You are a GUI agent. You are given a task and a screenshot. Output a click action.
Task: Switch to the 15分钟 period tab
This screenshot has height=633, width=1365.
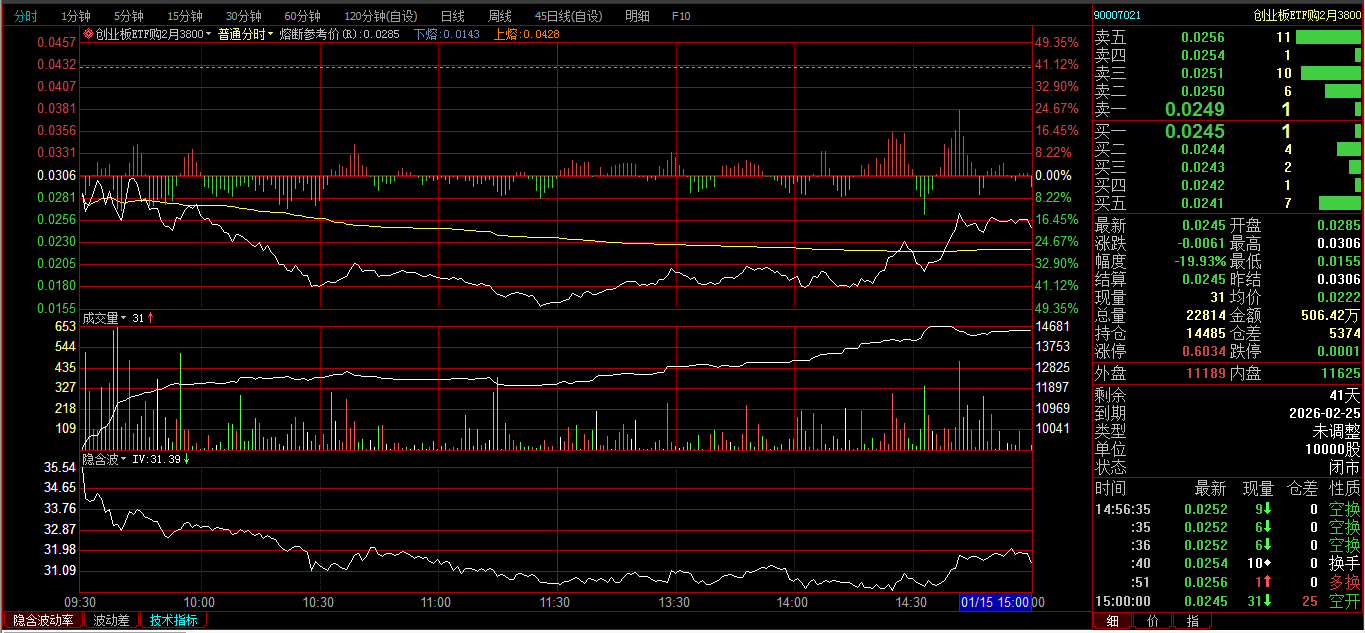point(184,16)
